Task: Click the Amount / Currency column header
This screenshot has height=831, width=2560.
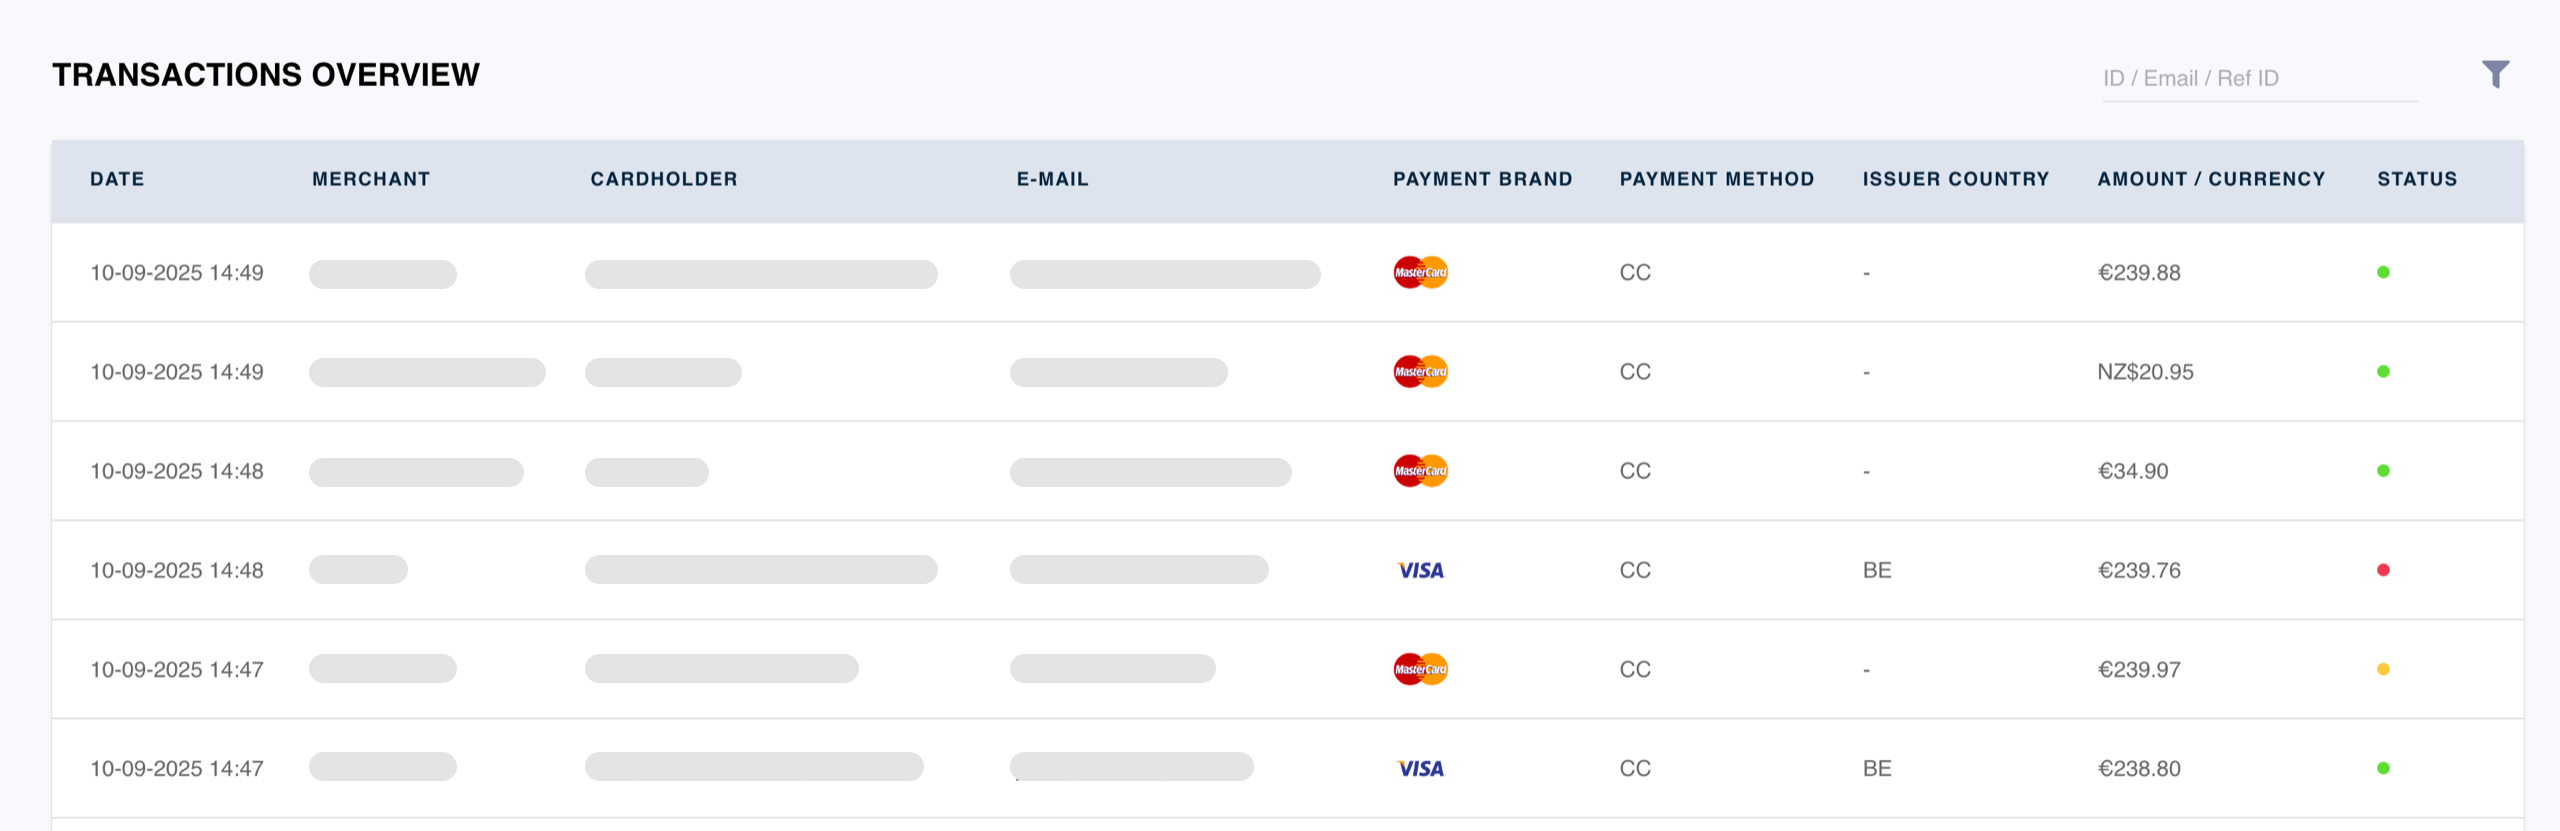Action: click(2211, 179)
